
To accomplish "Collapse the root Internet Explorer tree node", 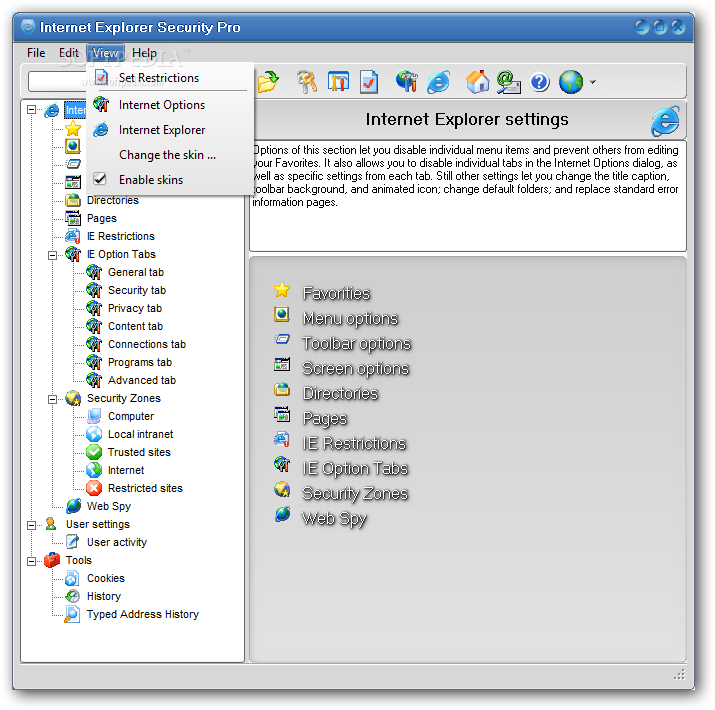I will point(31,110).
